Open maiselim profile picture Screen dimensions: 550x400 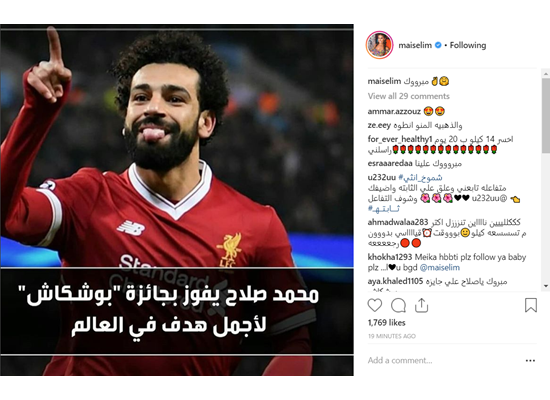pos(379,45)
